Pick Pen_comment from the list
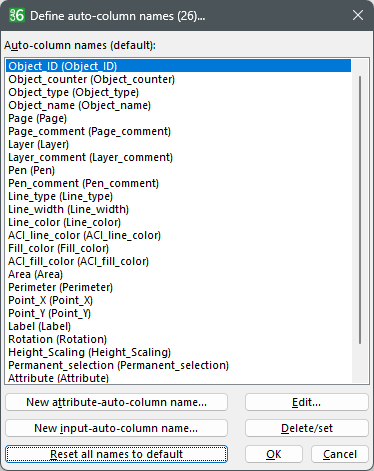The height and width of the screenshot is (471, 374). tap(178, 183)
